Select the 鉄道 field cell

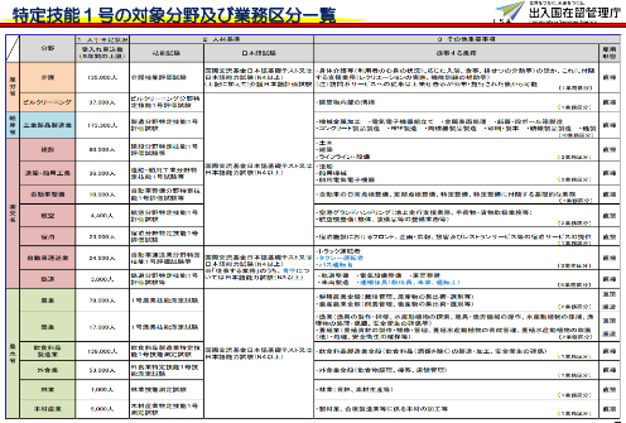point(48,279)
